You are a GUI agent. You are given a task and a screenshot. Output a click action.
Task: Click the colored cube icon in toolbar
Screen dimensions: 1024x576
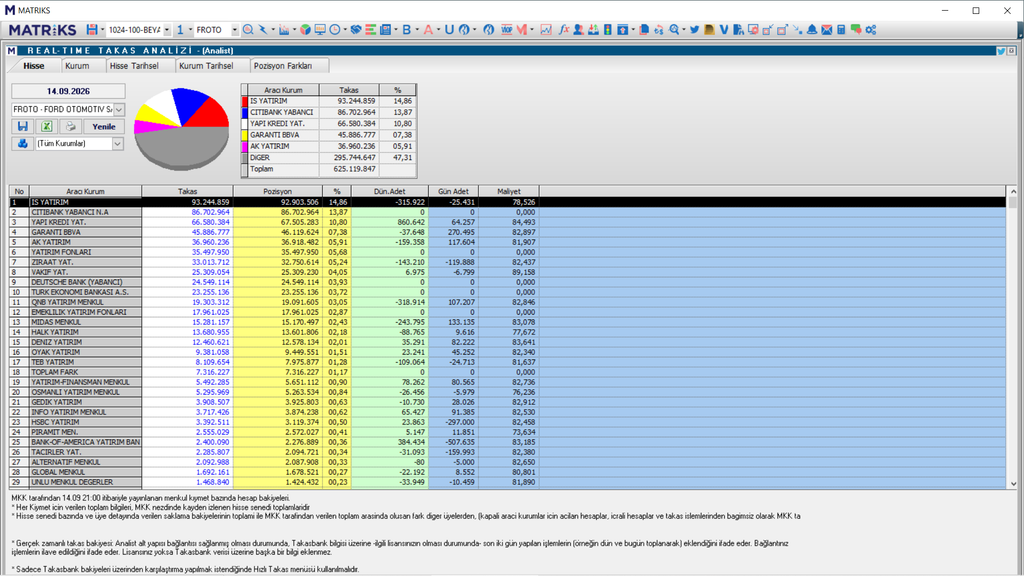[305, 30]
